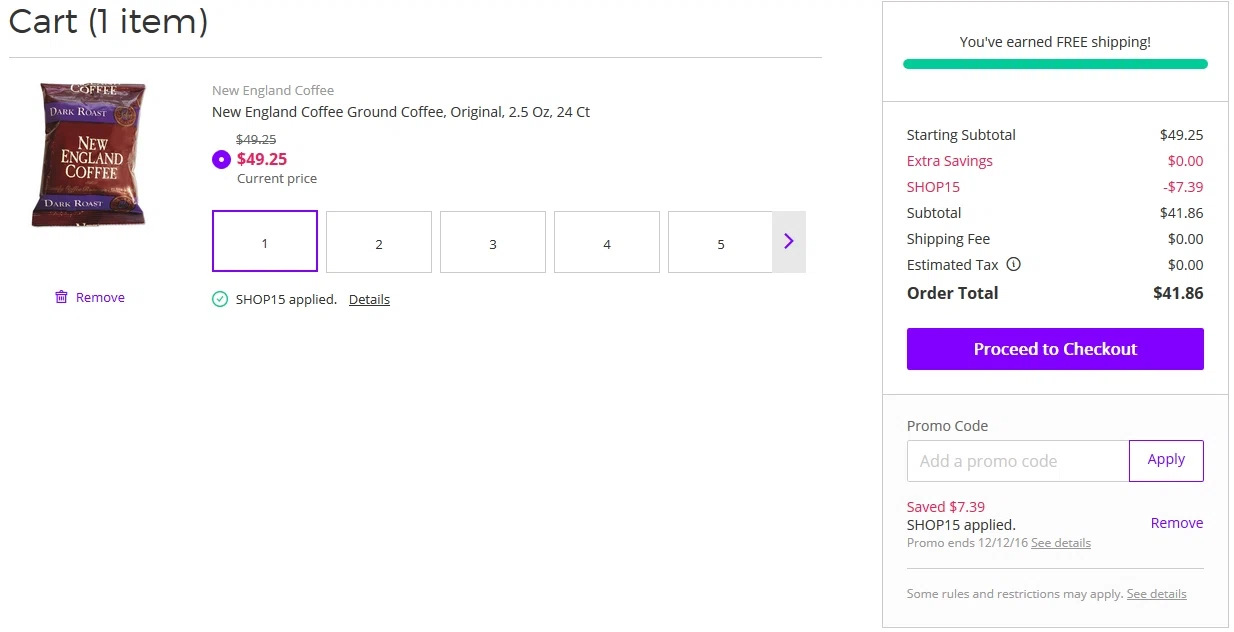Remove the coffee item from the cart

click(90, 297)
